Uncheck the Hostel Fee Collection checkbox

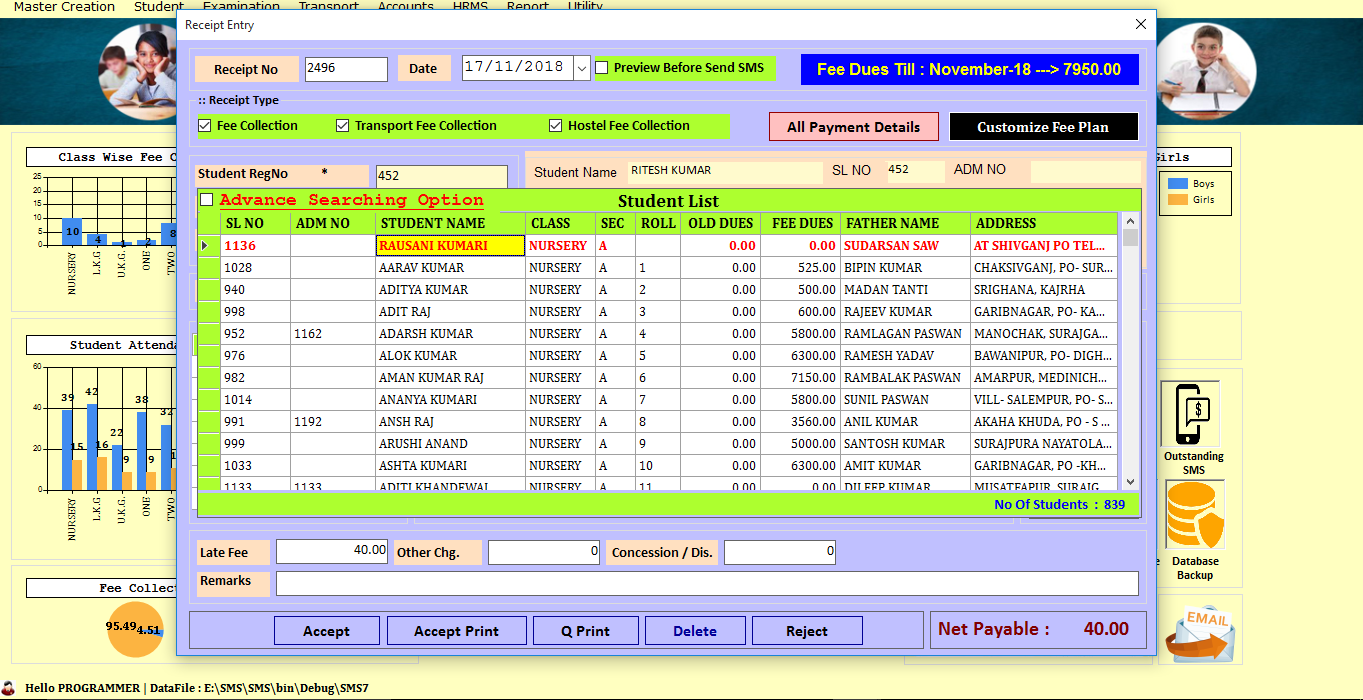pos(556,126)
